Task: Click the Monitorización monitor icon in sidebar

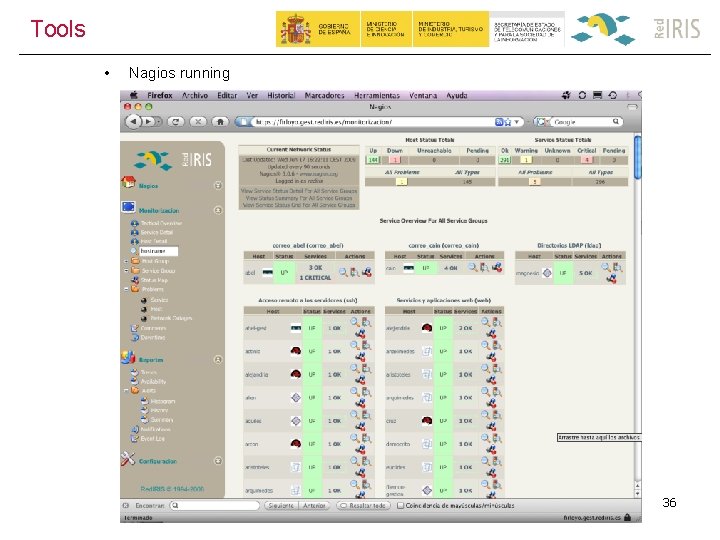Action: (x=128, y=207)
